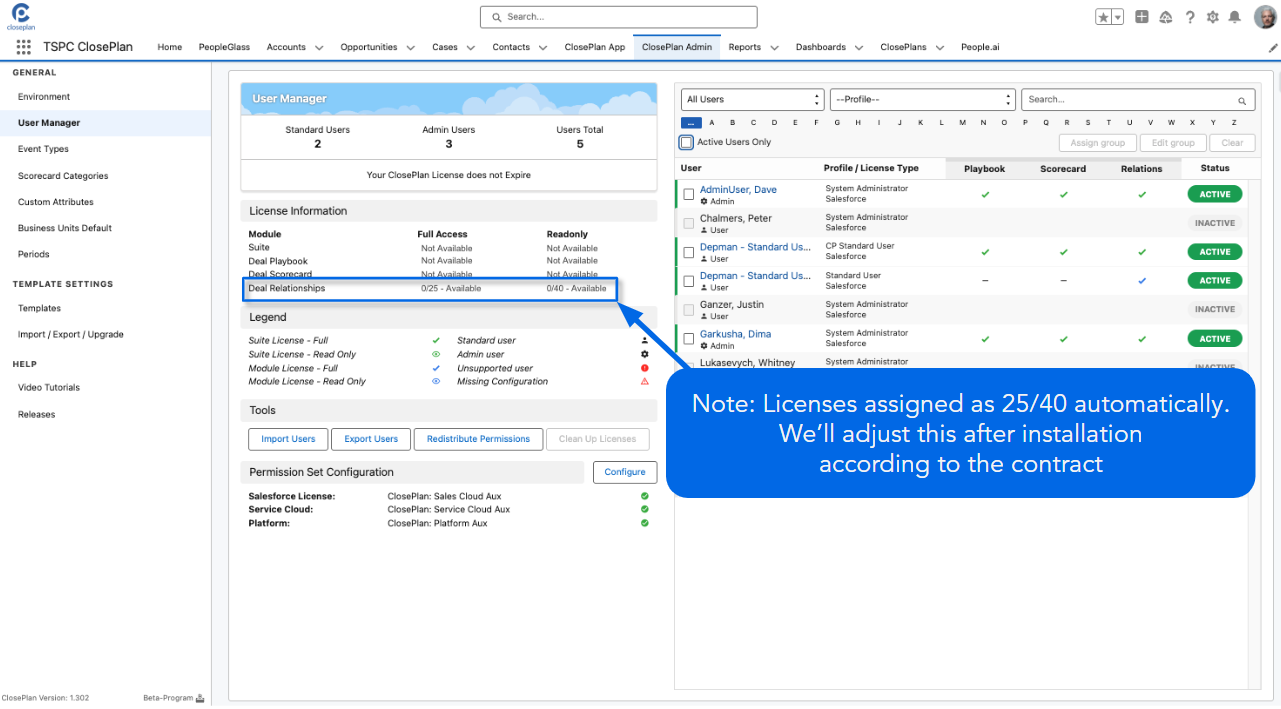This screenshot has height=709, width=1281.
Task: Filter users by letter S
Action: click(1088, 123)
